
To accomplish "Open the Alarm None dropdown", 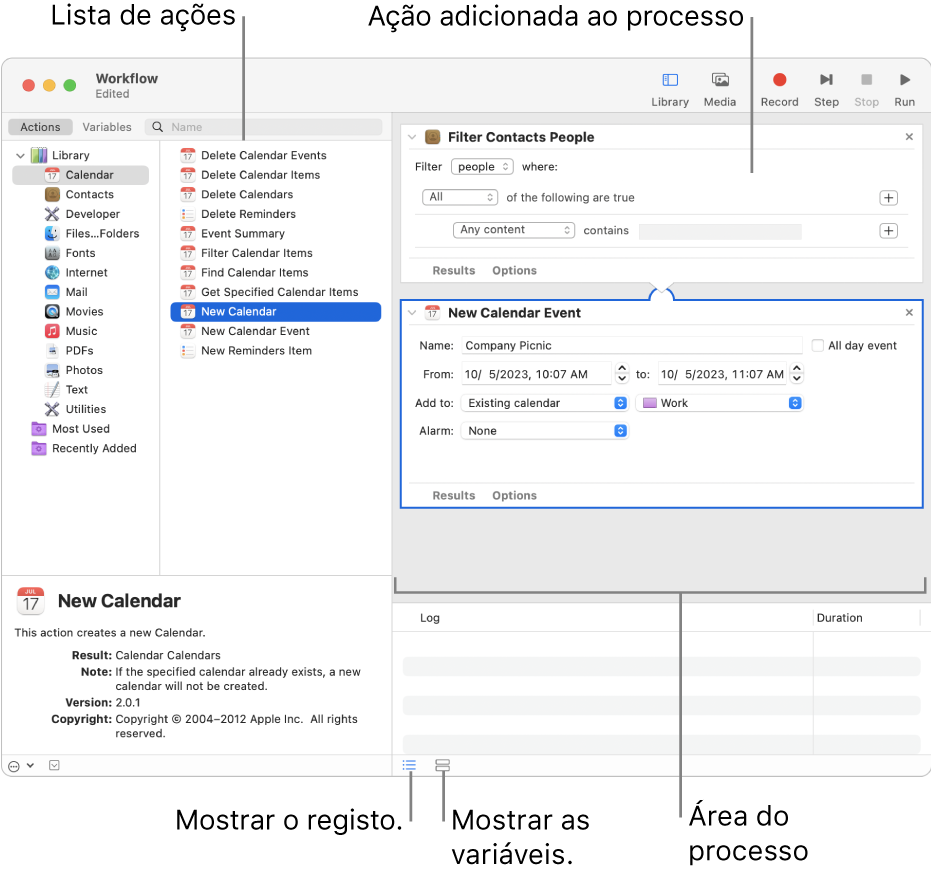I will [x=544, y=431].
